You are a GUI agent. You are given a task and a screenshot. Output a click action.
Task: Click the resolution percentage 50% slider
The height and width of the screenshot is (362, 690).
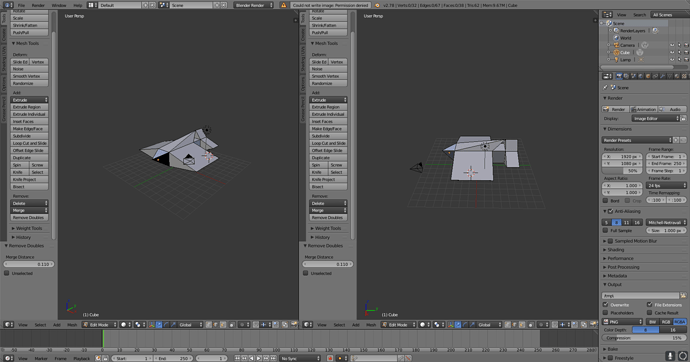tap(622, 171)
